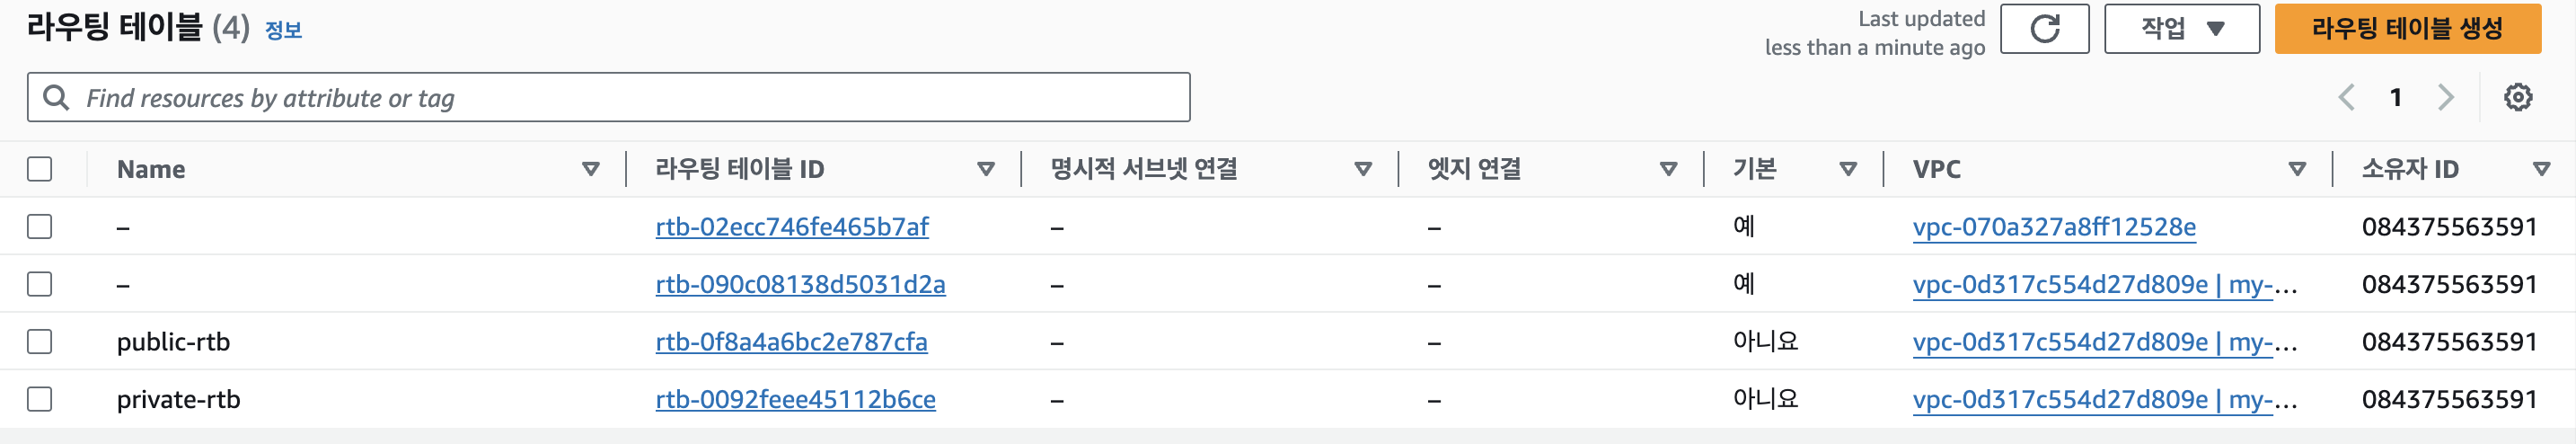
Task: Check the private-rtb row checkbox
Action: pos(40,399)
